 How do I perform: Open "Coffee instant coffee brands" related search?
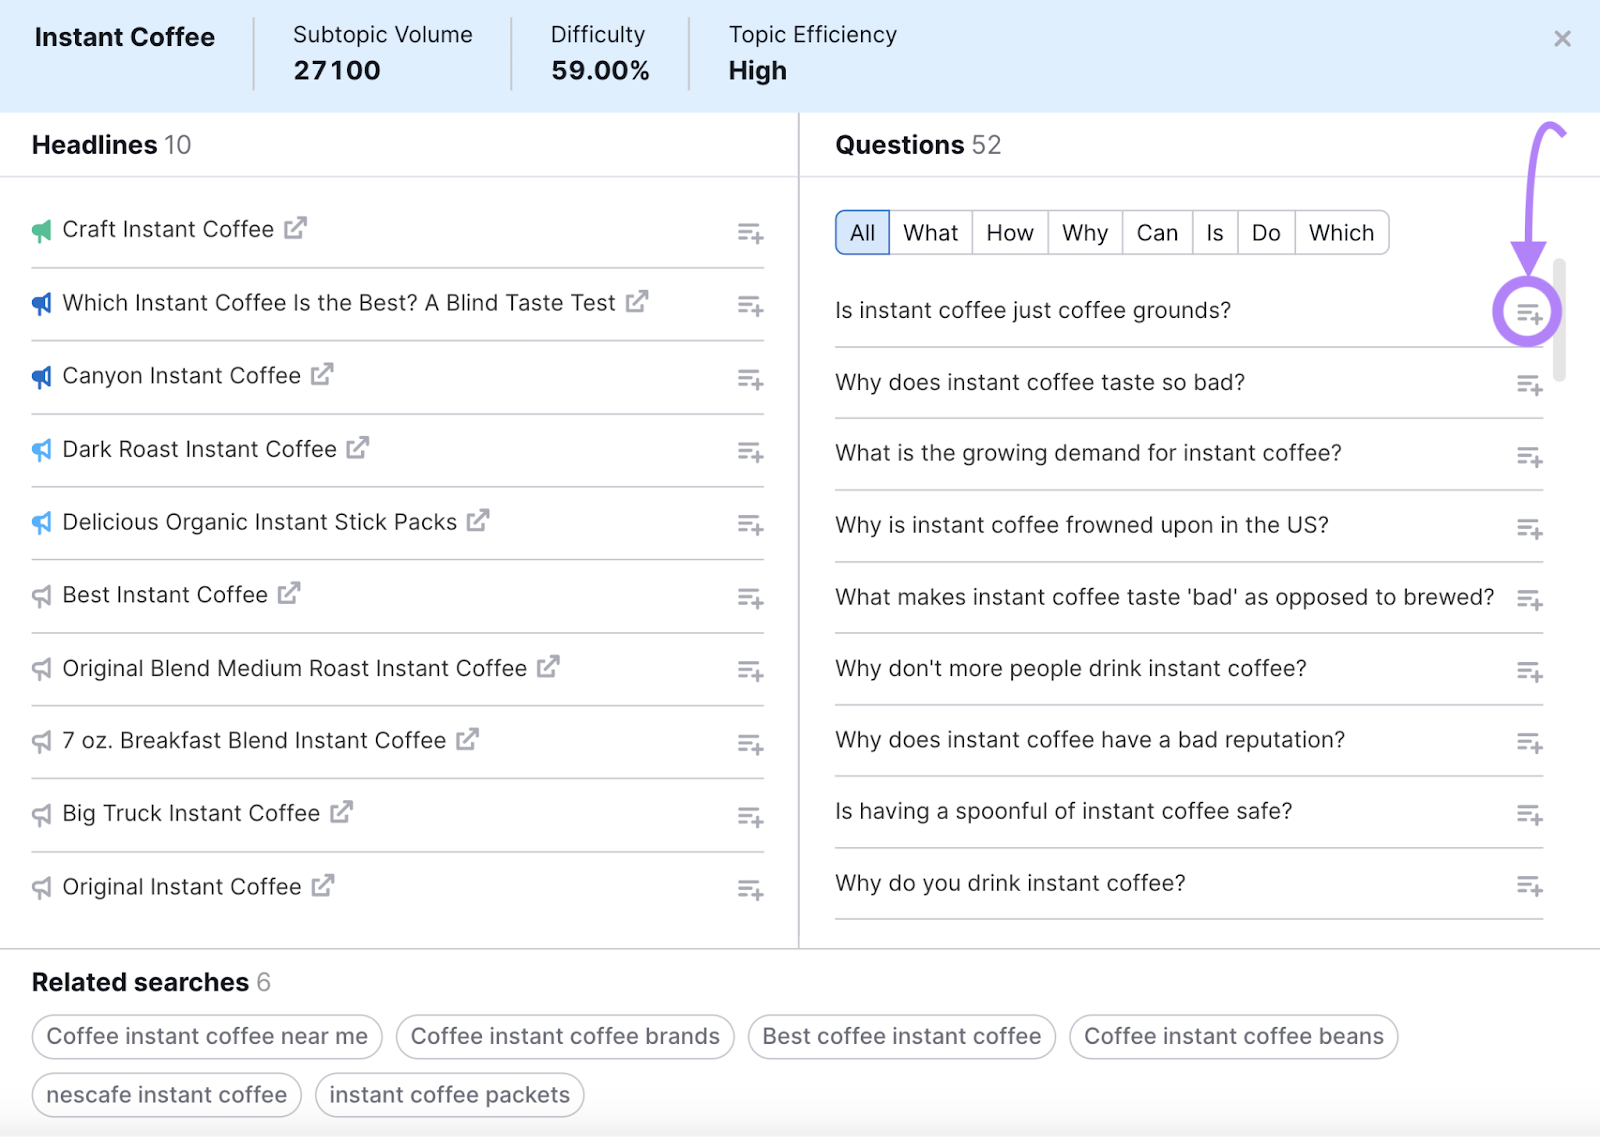565,1036
